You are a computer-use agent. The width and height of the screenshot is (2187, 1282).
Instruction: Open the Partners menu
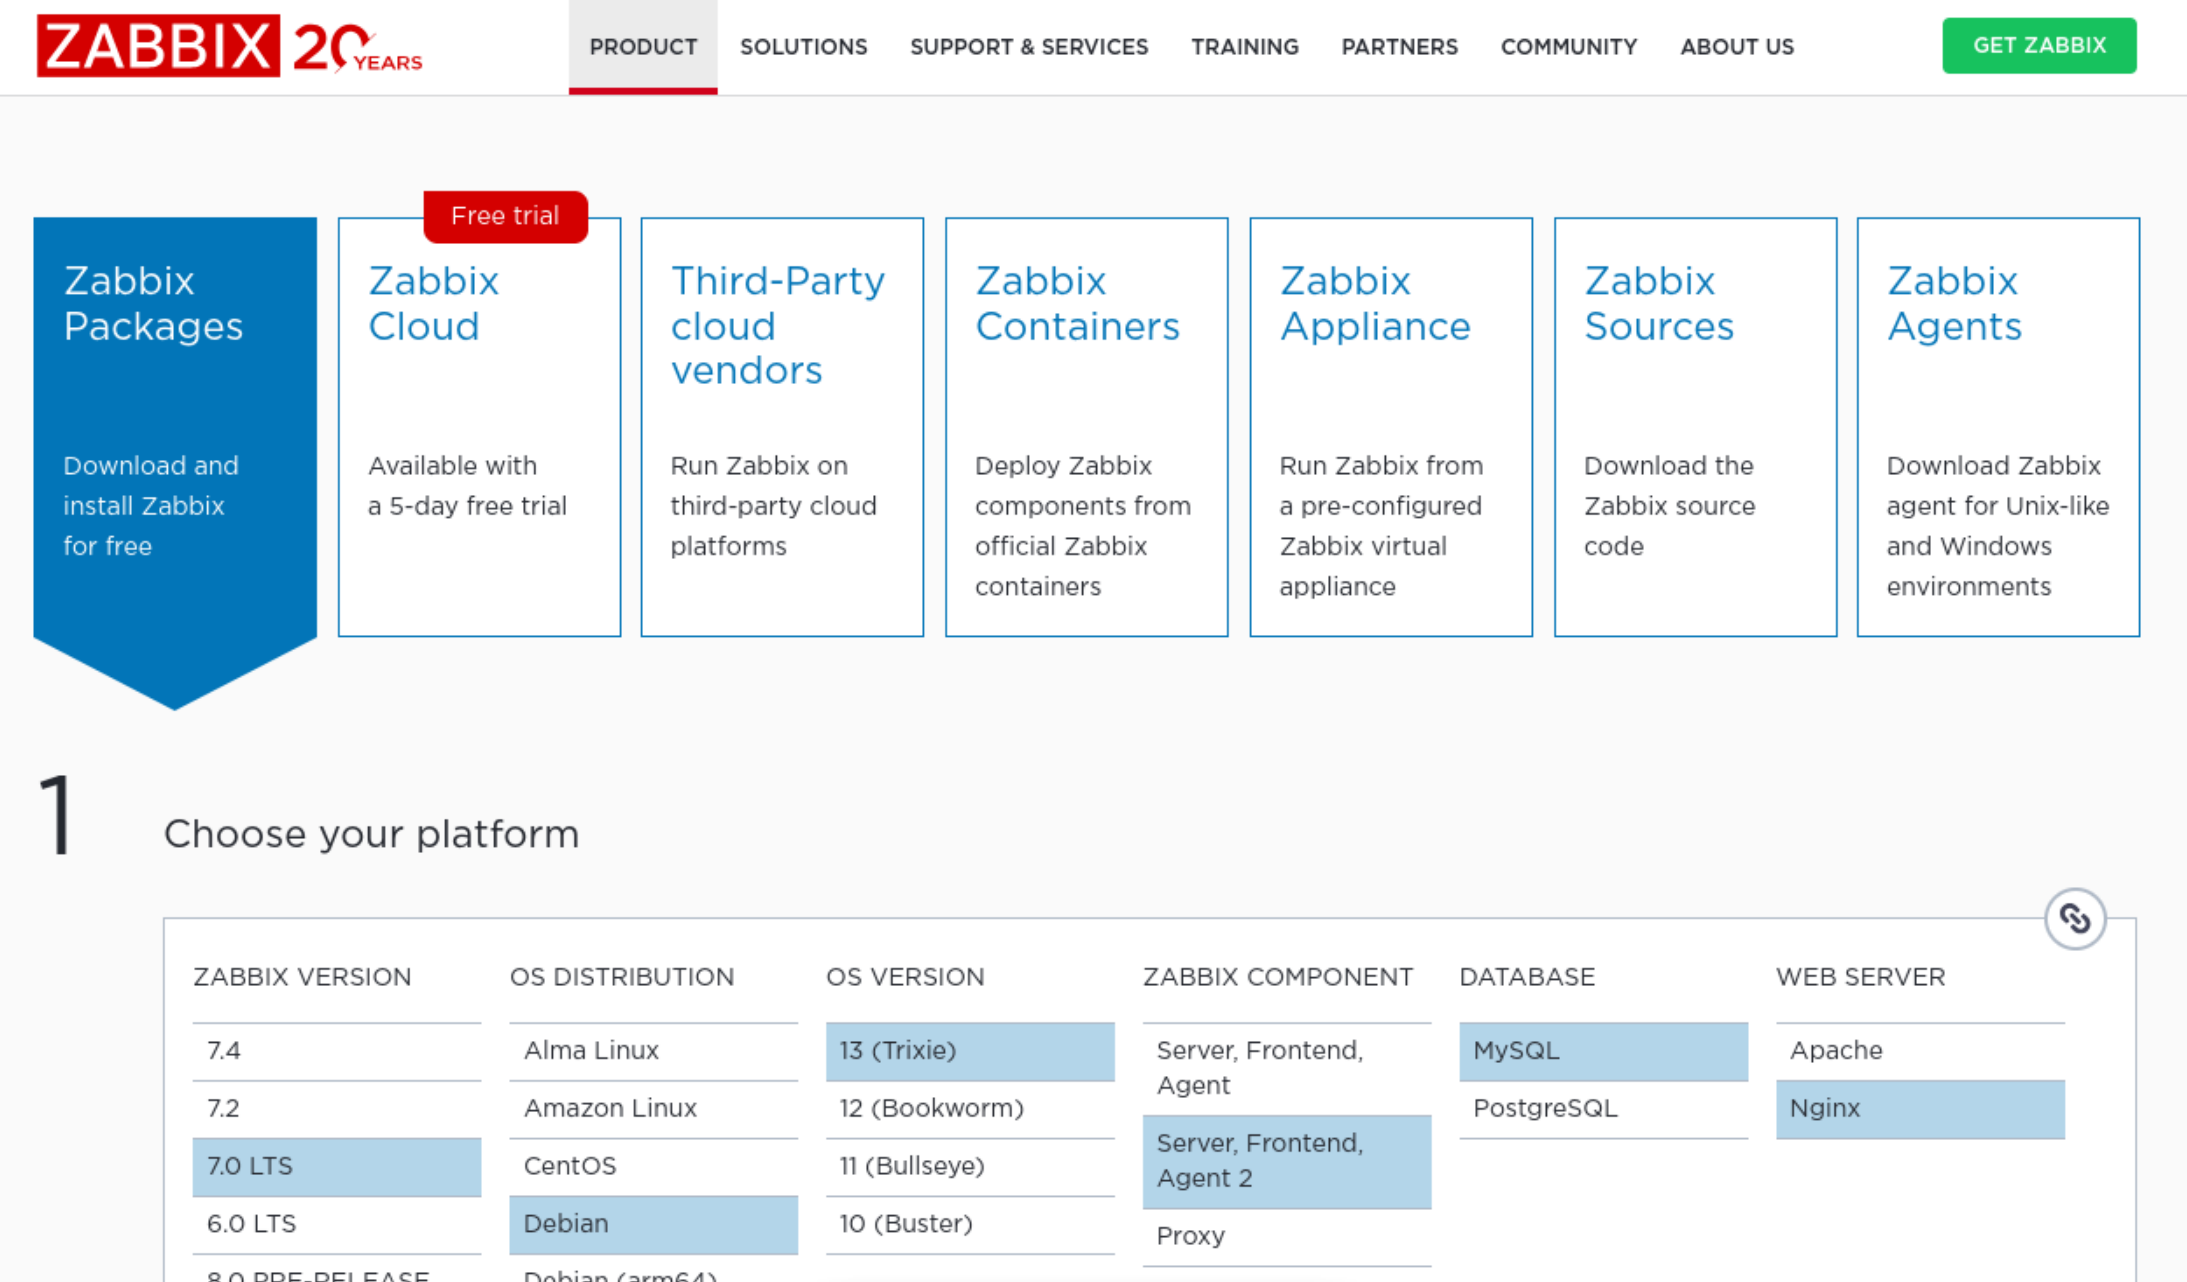[x=1400, y=47]
